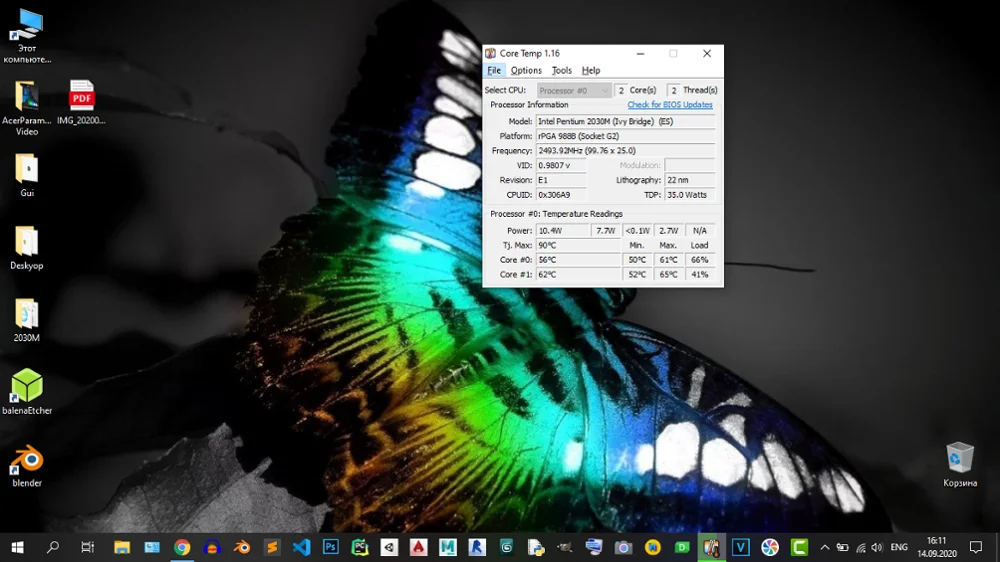Image resolution: width=1000 pixels, height=562 pixels.
Task: Switch to Core Temp taskbar icon
Action: 711,547
